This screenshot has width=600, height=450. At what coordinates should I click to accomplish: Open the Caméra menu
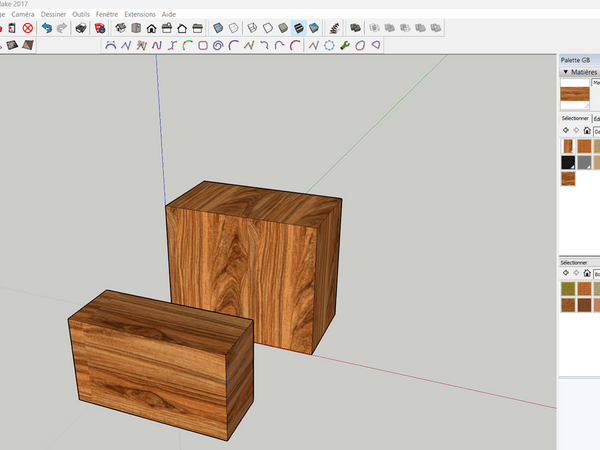point(22,14)
